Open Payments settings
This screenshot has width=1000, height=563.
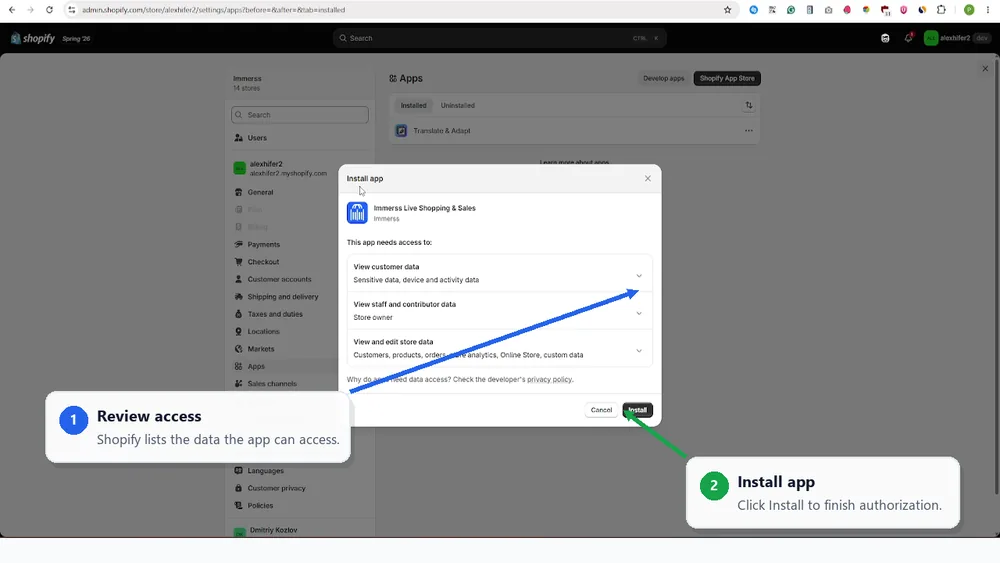click(x=263, y=244)
